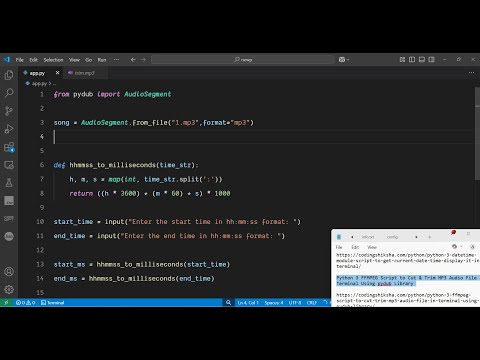
Task: Click line number 6 in the gutter
Action: pyautogui.click(x=42, y=165)
